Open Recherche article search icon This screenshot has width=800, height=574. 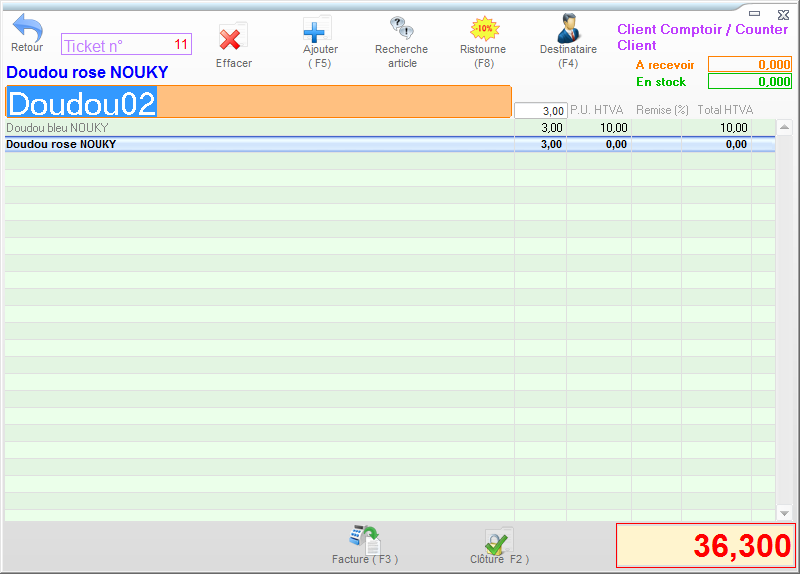click(401, 28)
